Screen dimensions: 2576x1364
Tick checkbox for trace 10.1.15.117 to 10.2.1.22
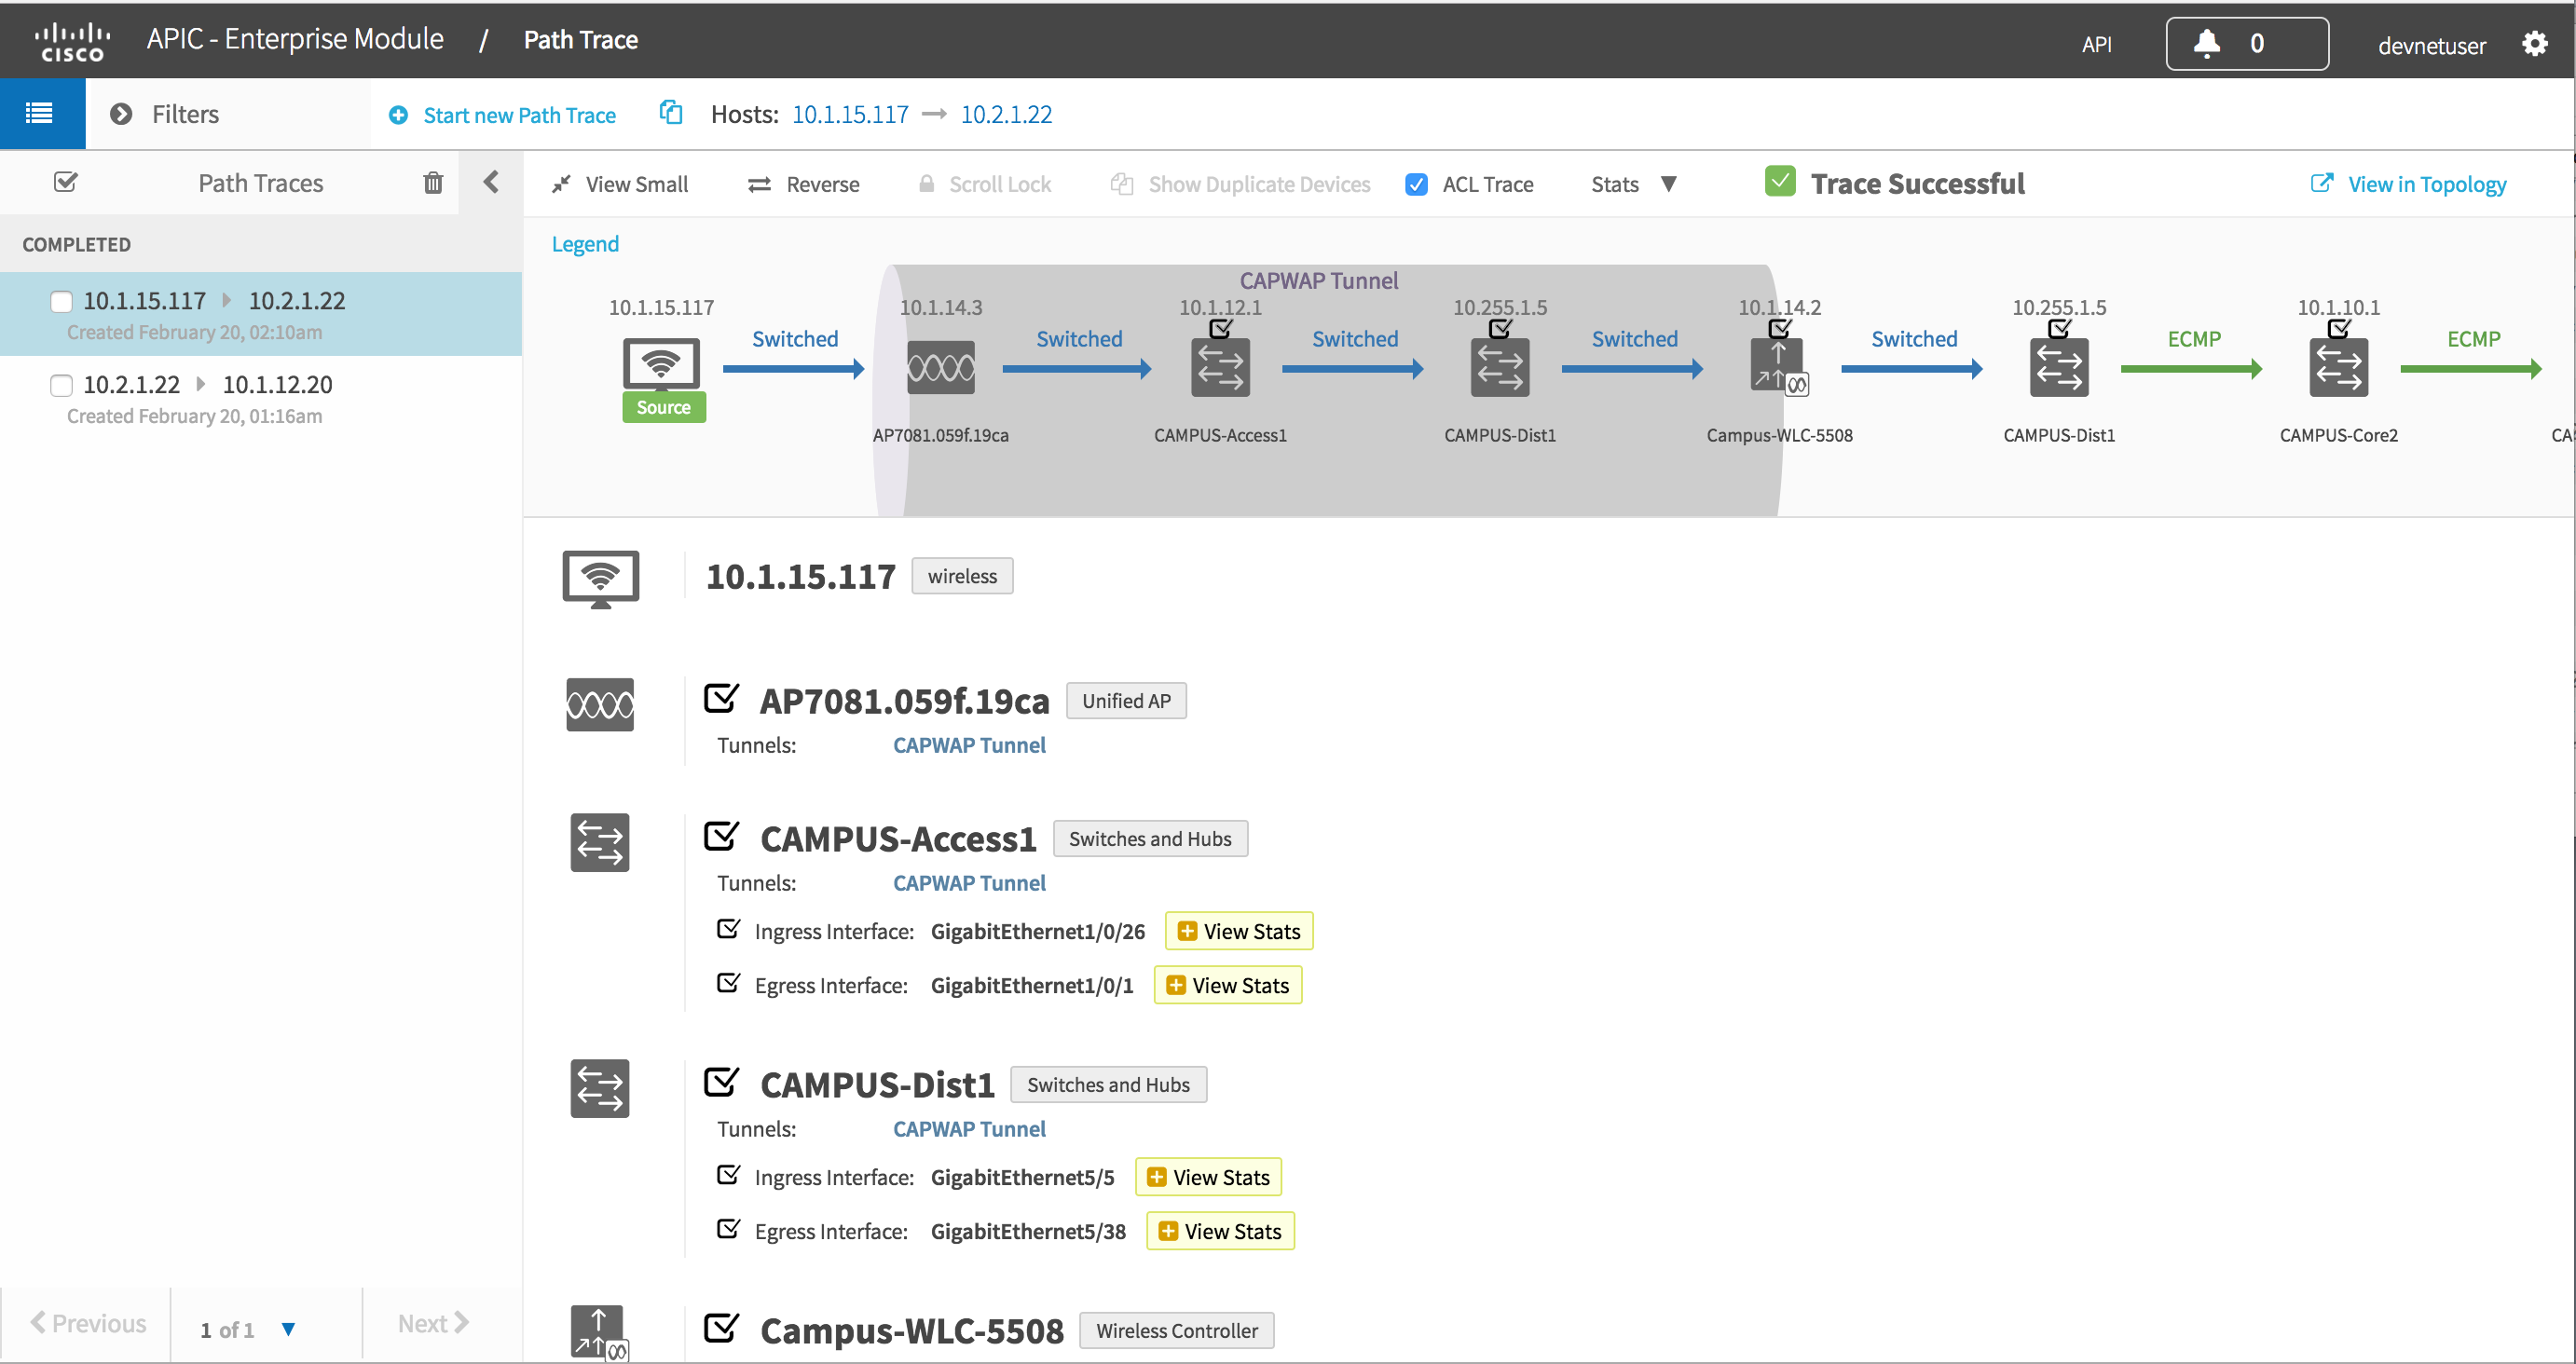[62, 301]
